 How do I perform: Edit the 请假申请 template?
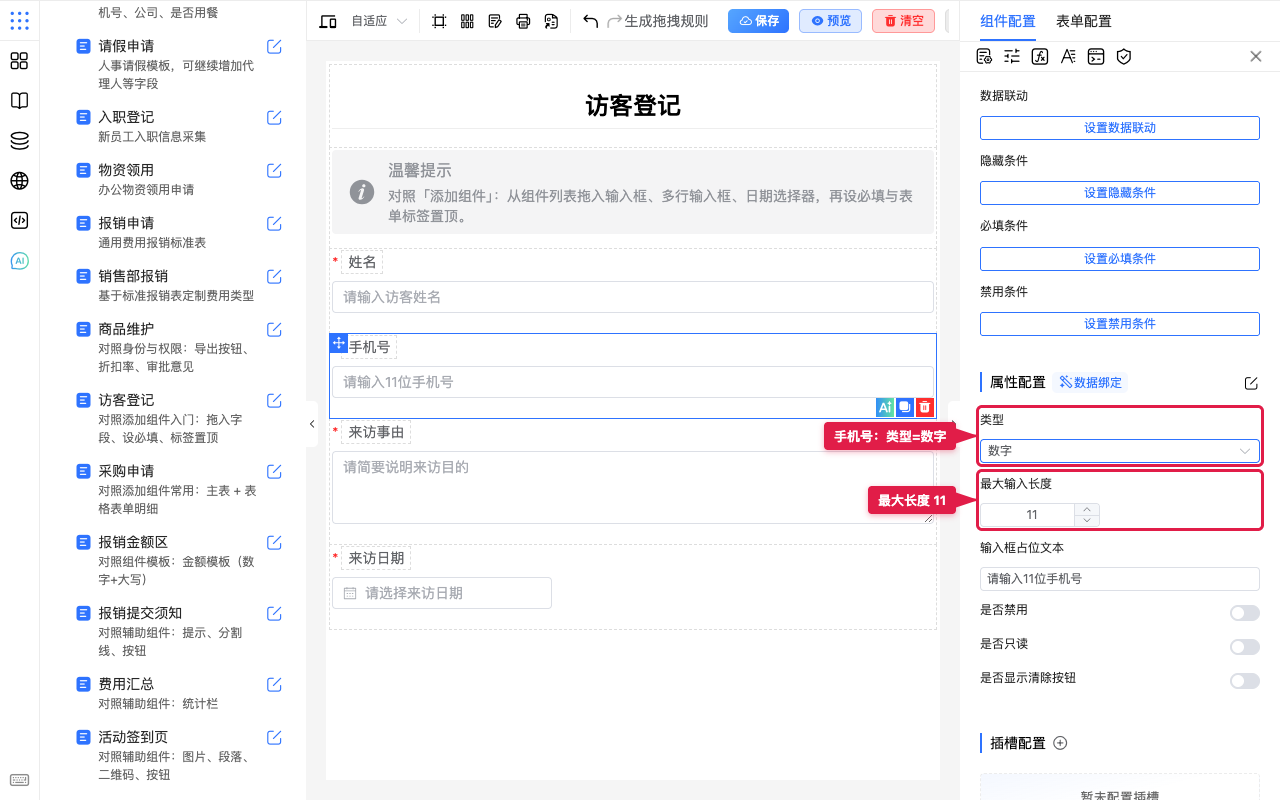tap(274, 46)
